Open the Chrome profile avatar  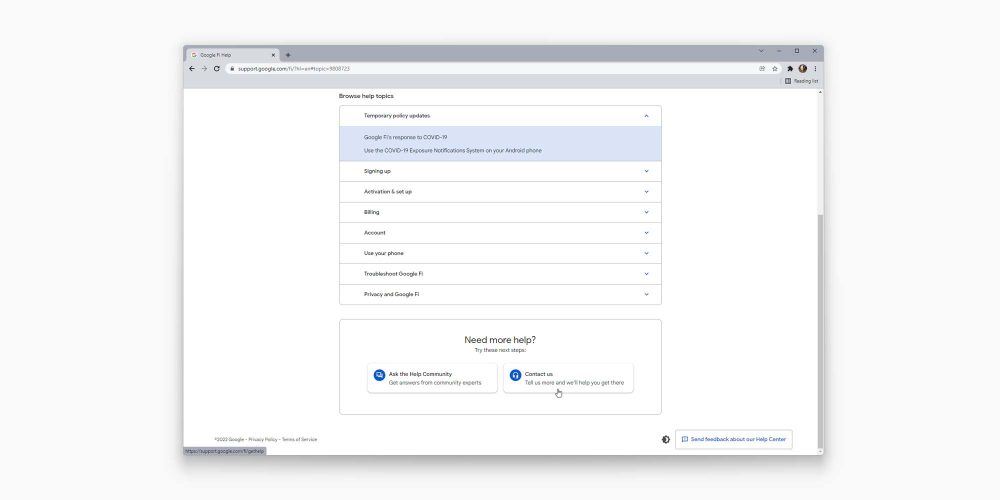click(x=802, y=69)
